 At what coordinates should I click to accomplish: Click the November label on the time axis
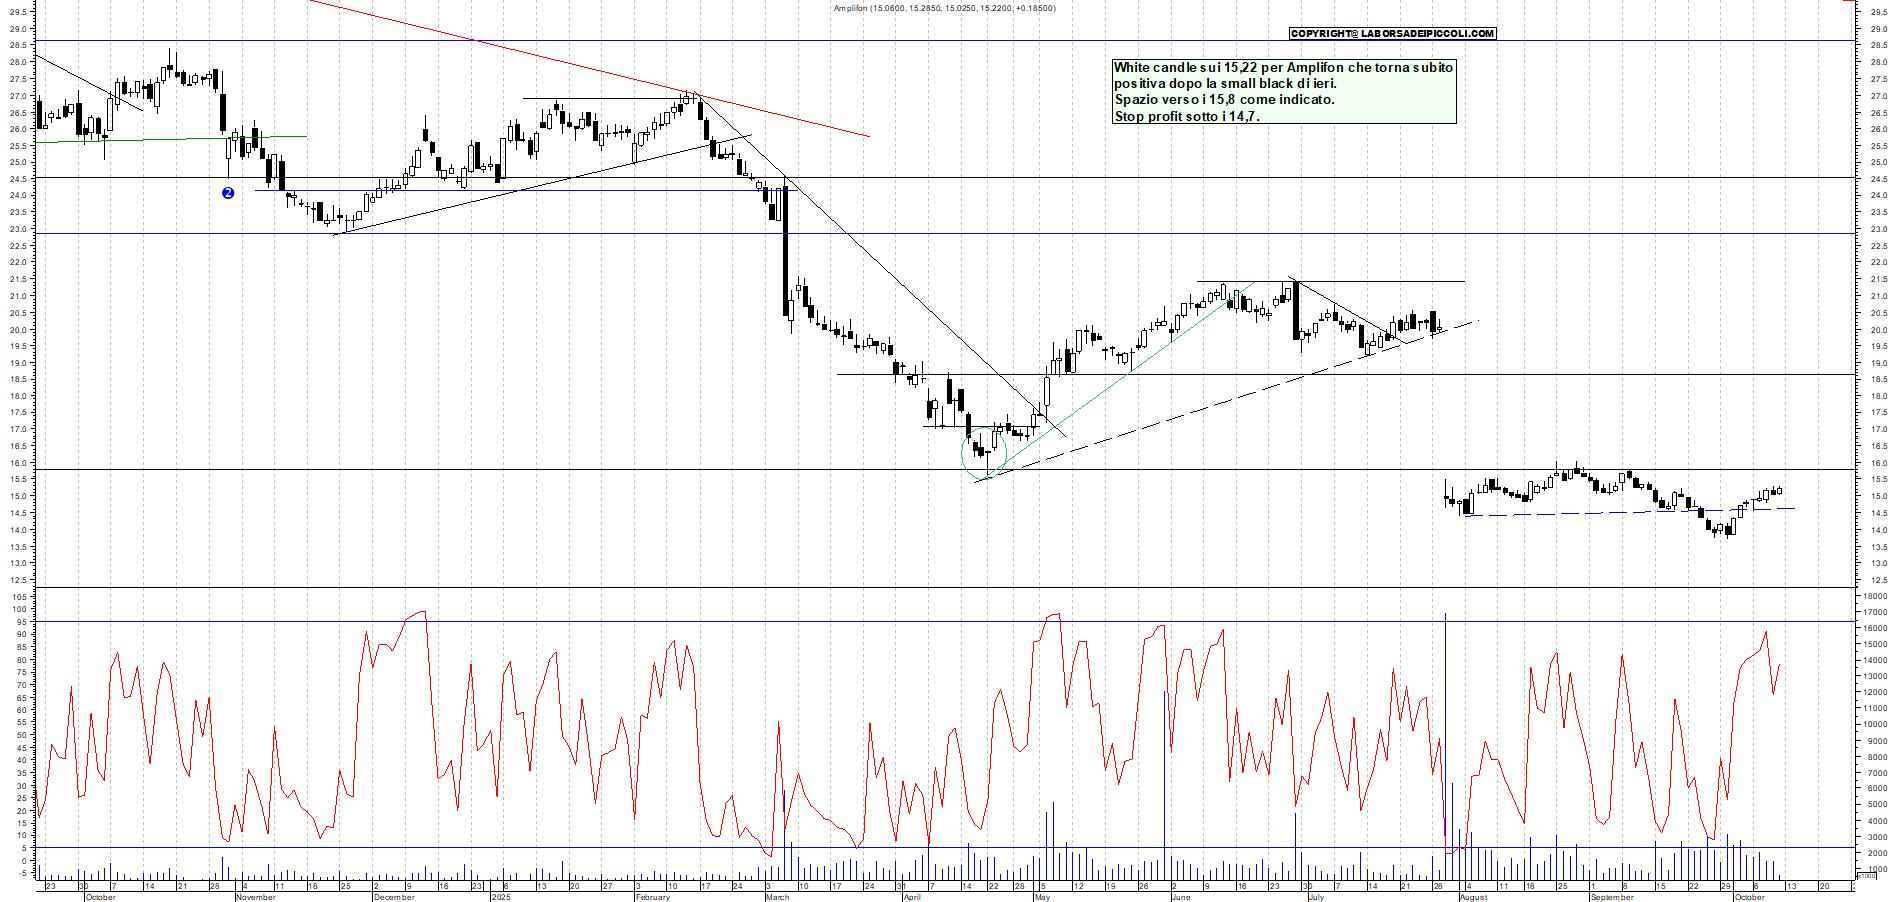pos(255,897)
